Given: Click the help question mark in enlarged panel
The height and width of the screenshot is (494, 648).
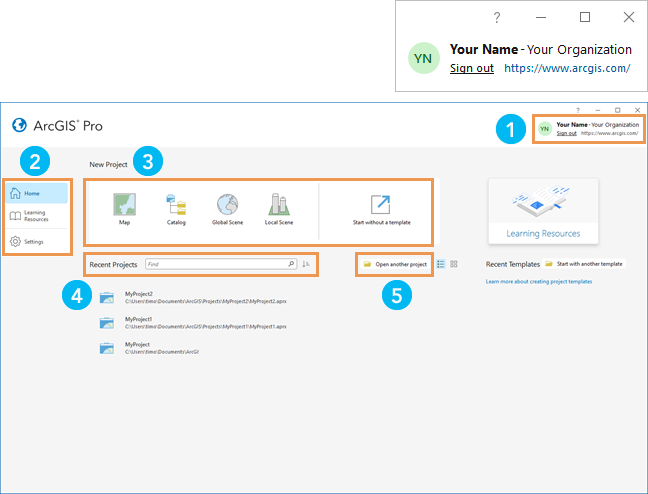Looking at the screenshot, I should pos(497,17).
